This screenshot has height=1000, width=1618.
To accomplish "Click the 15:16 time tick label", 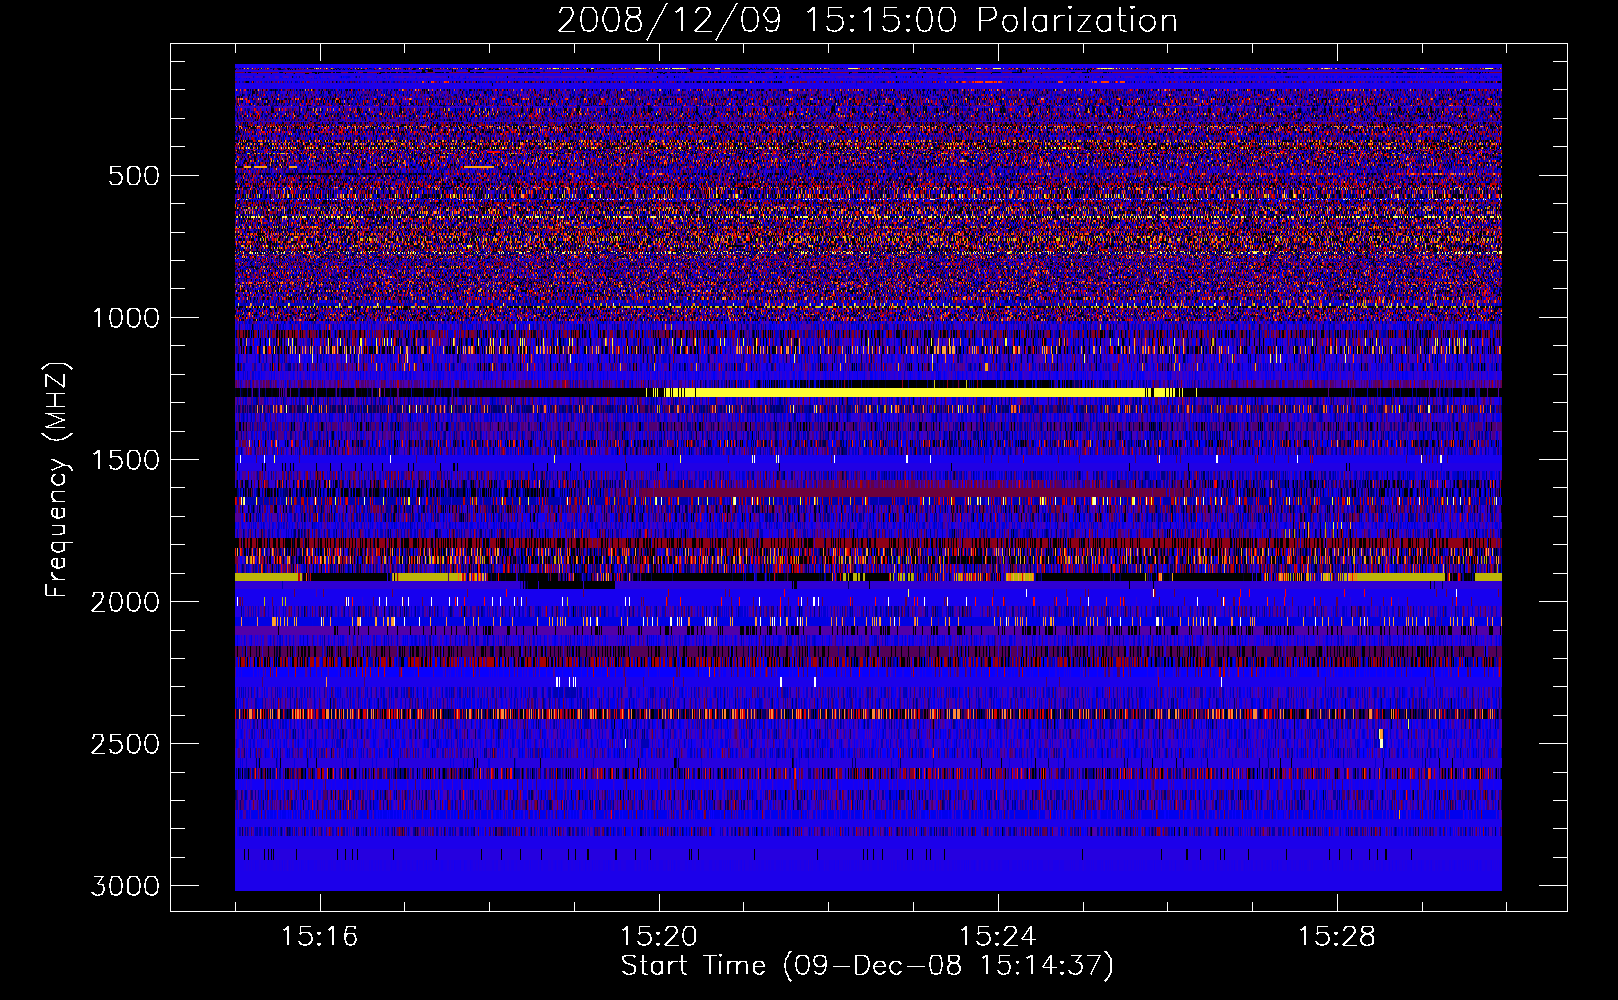I will click(319, 937).
